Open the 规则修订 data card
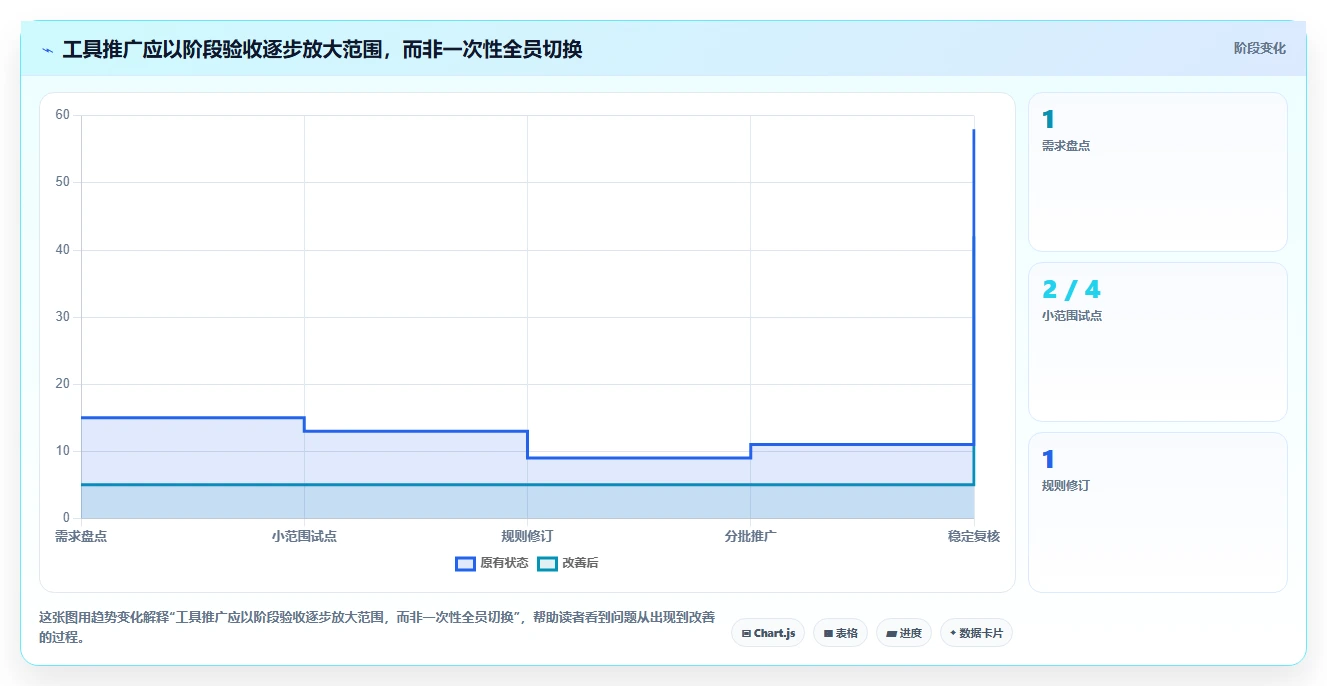The image size is (1327, 686). [x=1157, y=512]
